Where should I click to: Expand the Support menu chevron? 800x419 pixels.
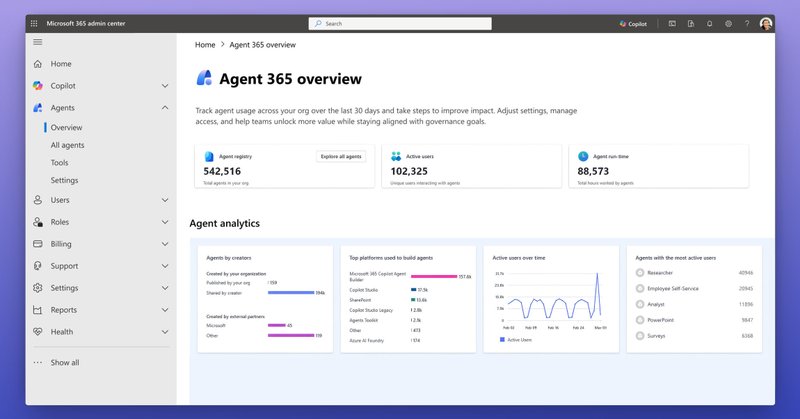tap(165, 266)
